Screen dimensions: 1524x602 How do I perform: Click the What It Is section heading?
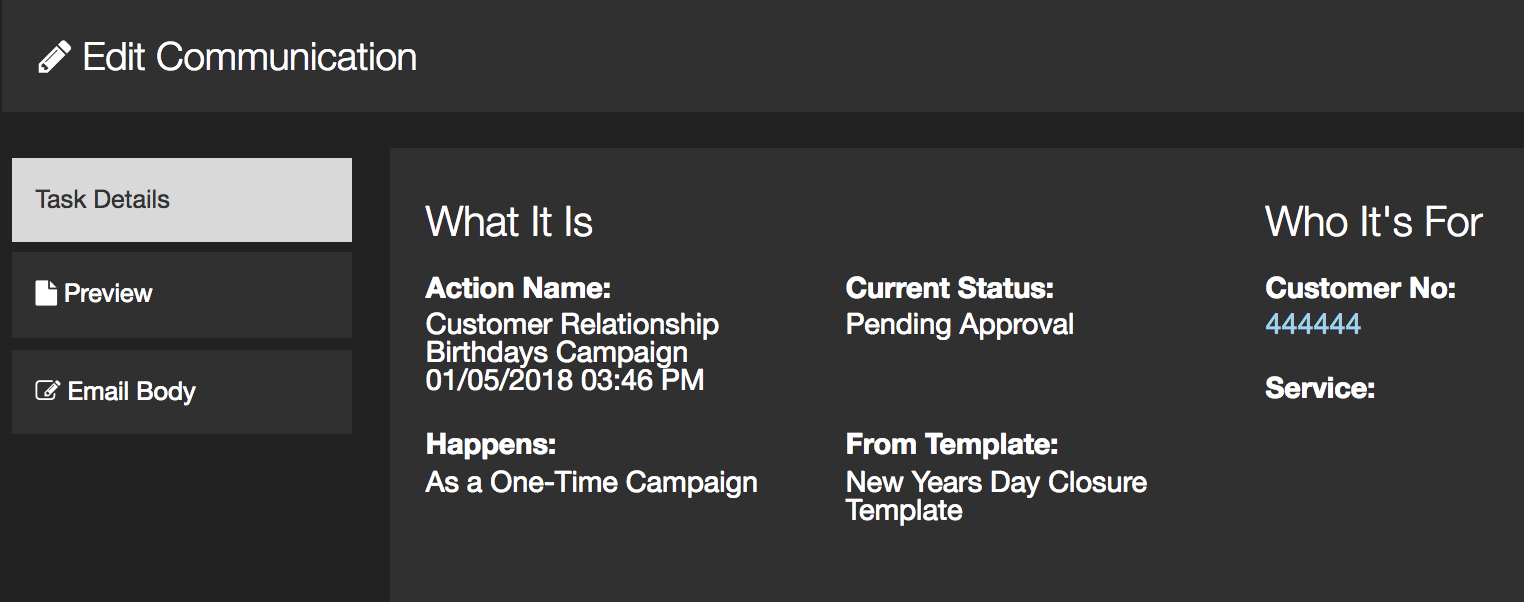509,222
